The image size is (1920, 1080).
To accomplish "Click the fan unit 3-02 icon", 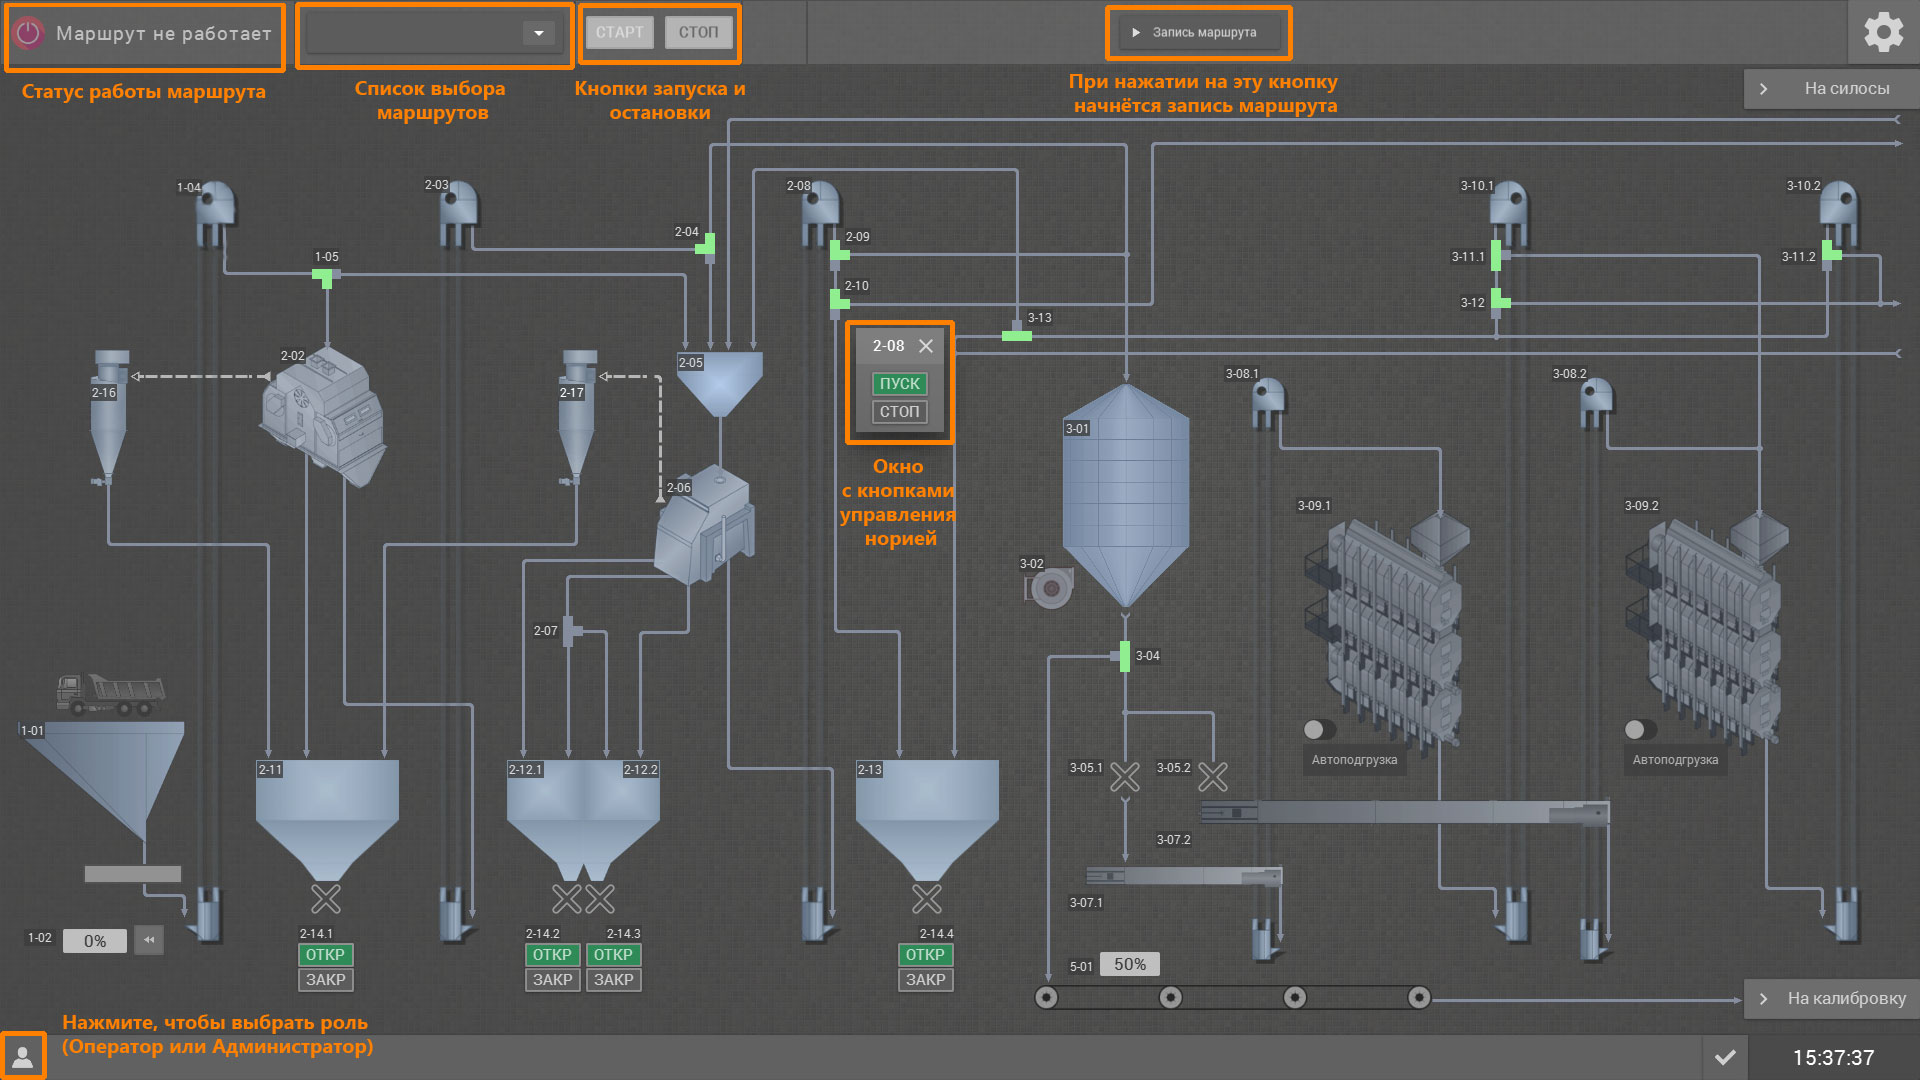I will coord(1049,588).
